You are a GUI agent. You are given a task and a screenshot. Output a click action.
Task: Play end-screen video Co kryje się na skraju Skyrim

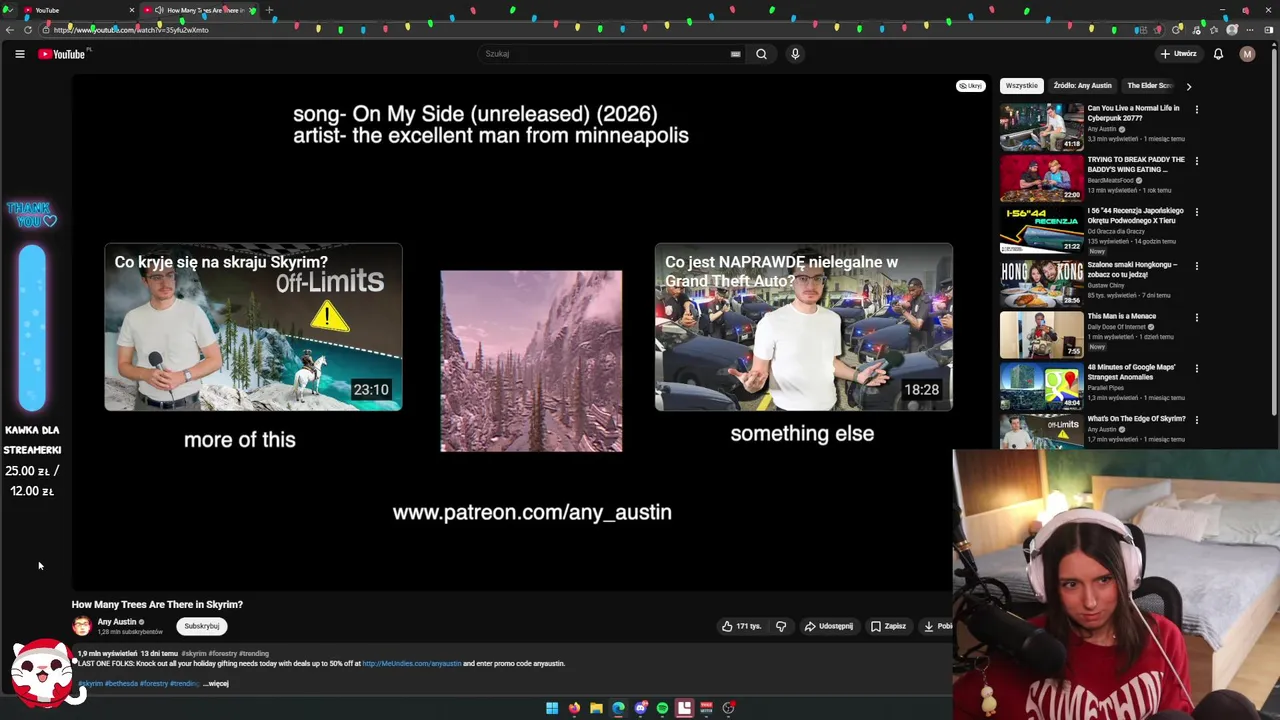click(253, 327)
